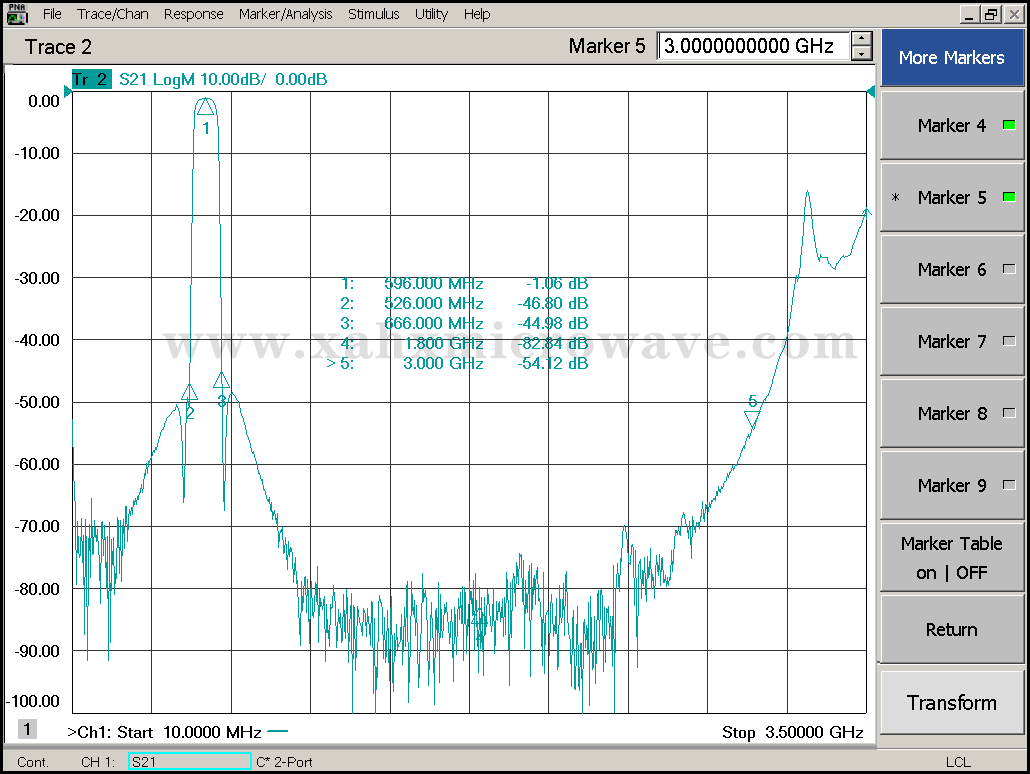
Task: Open the Stimulus menu
Action: click(373, 14)
